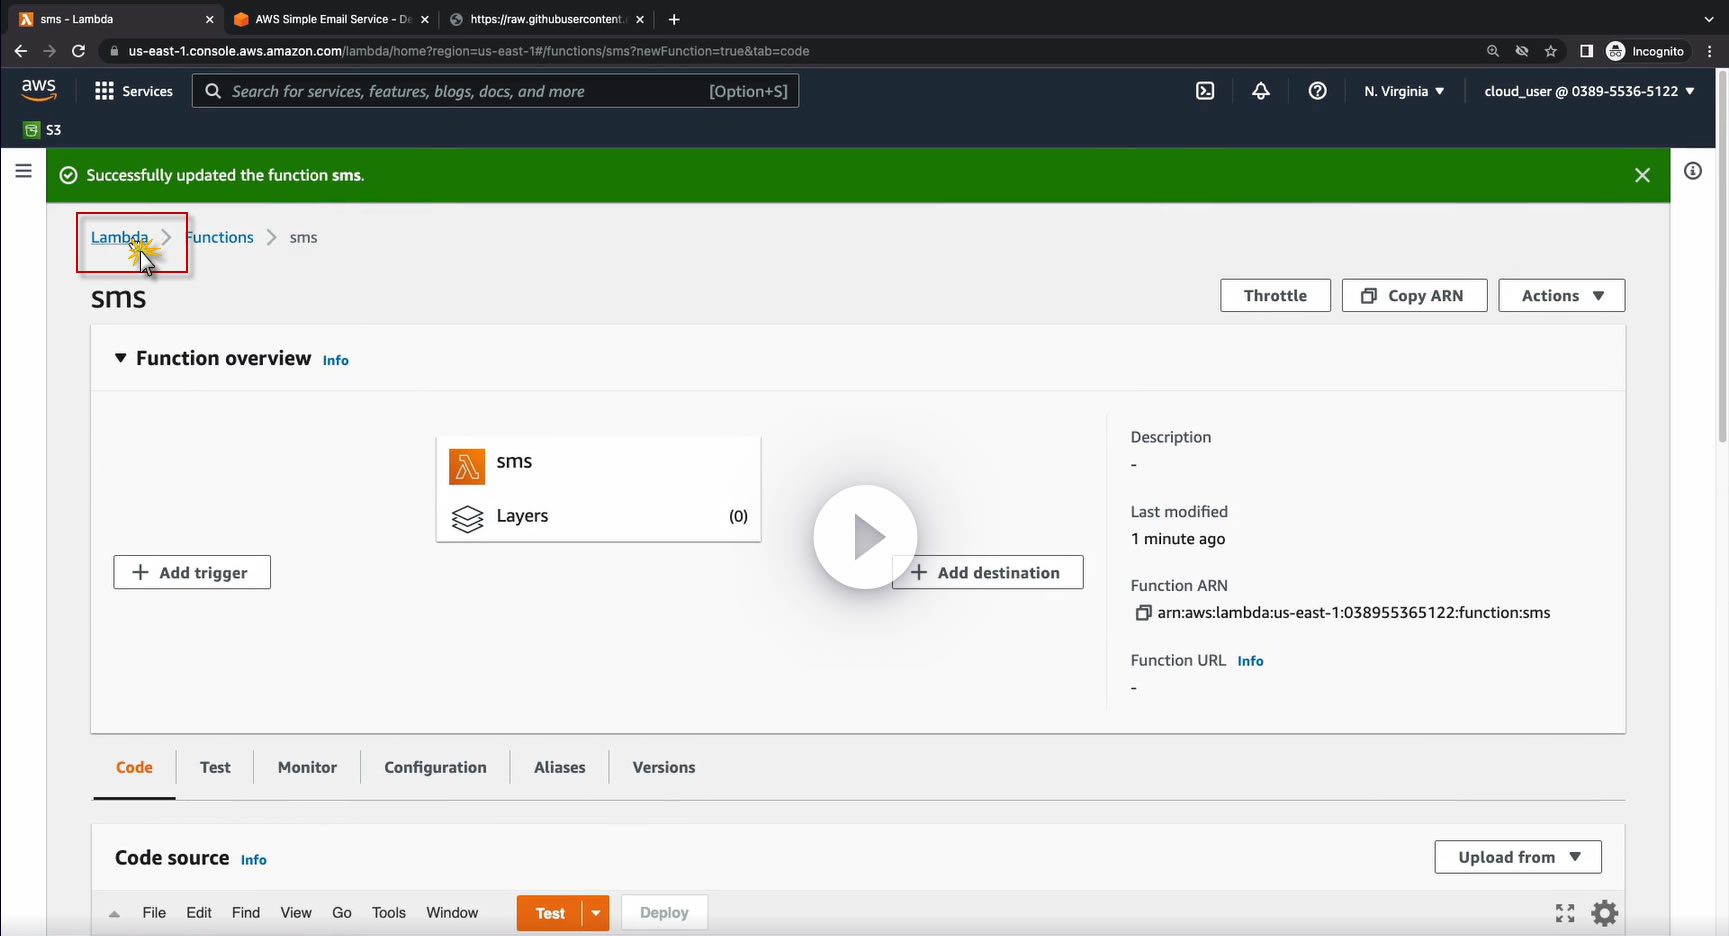This screenshot has width=1729, height=936.
Task: Open the side navigation hamburger menu
Action: click(23, 171)
